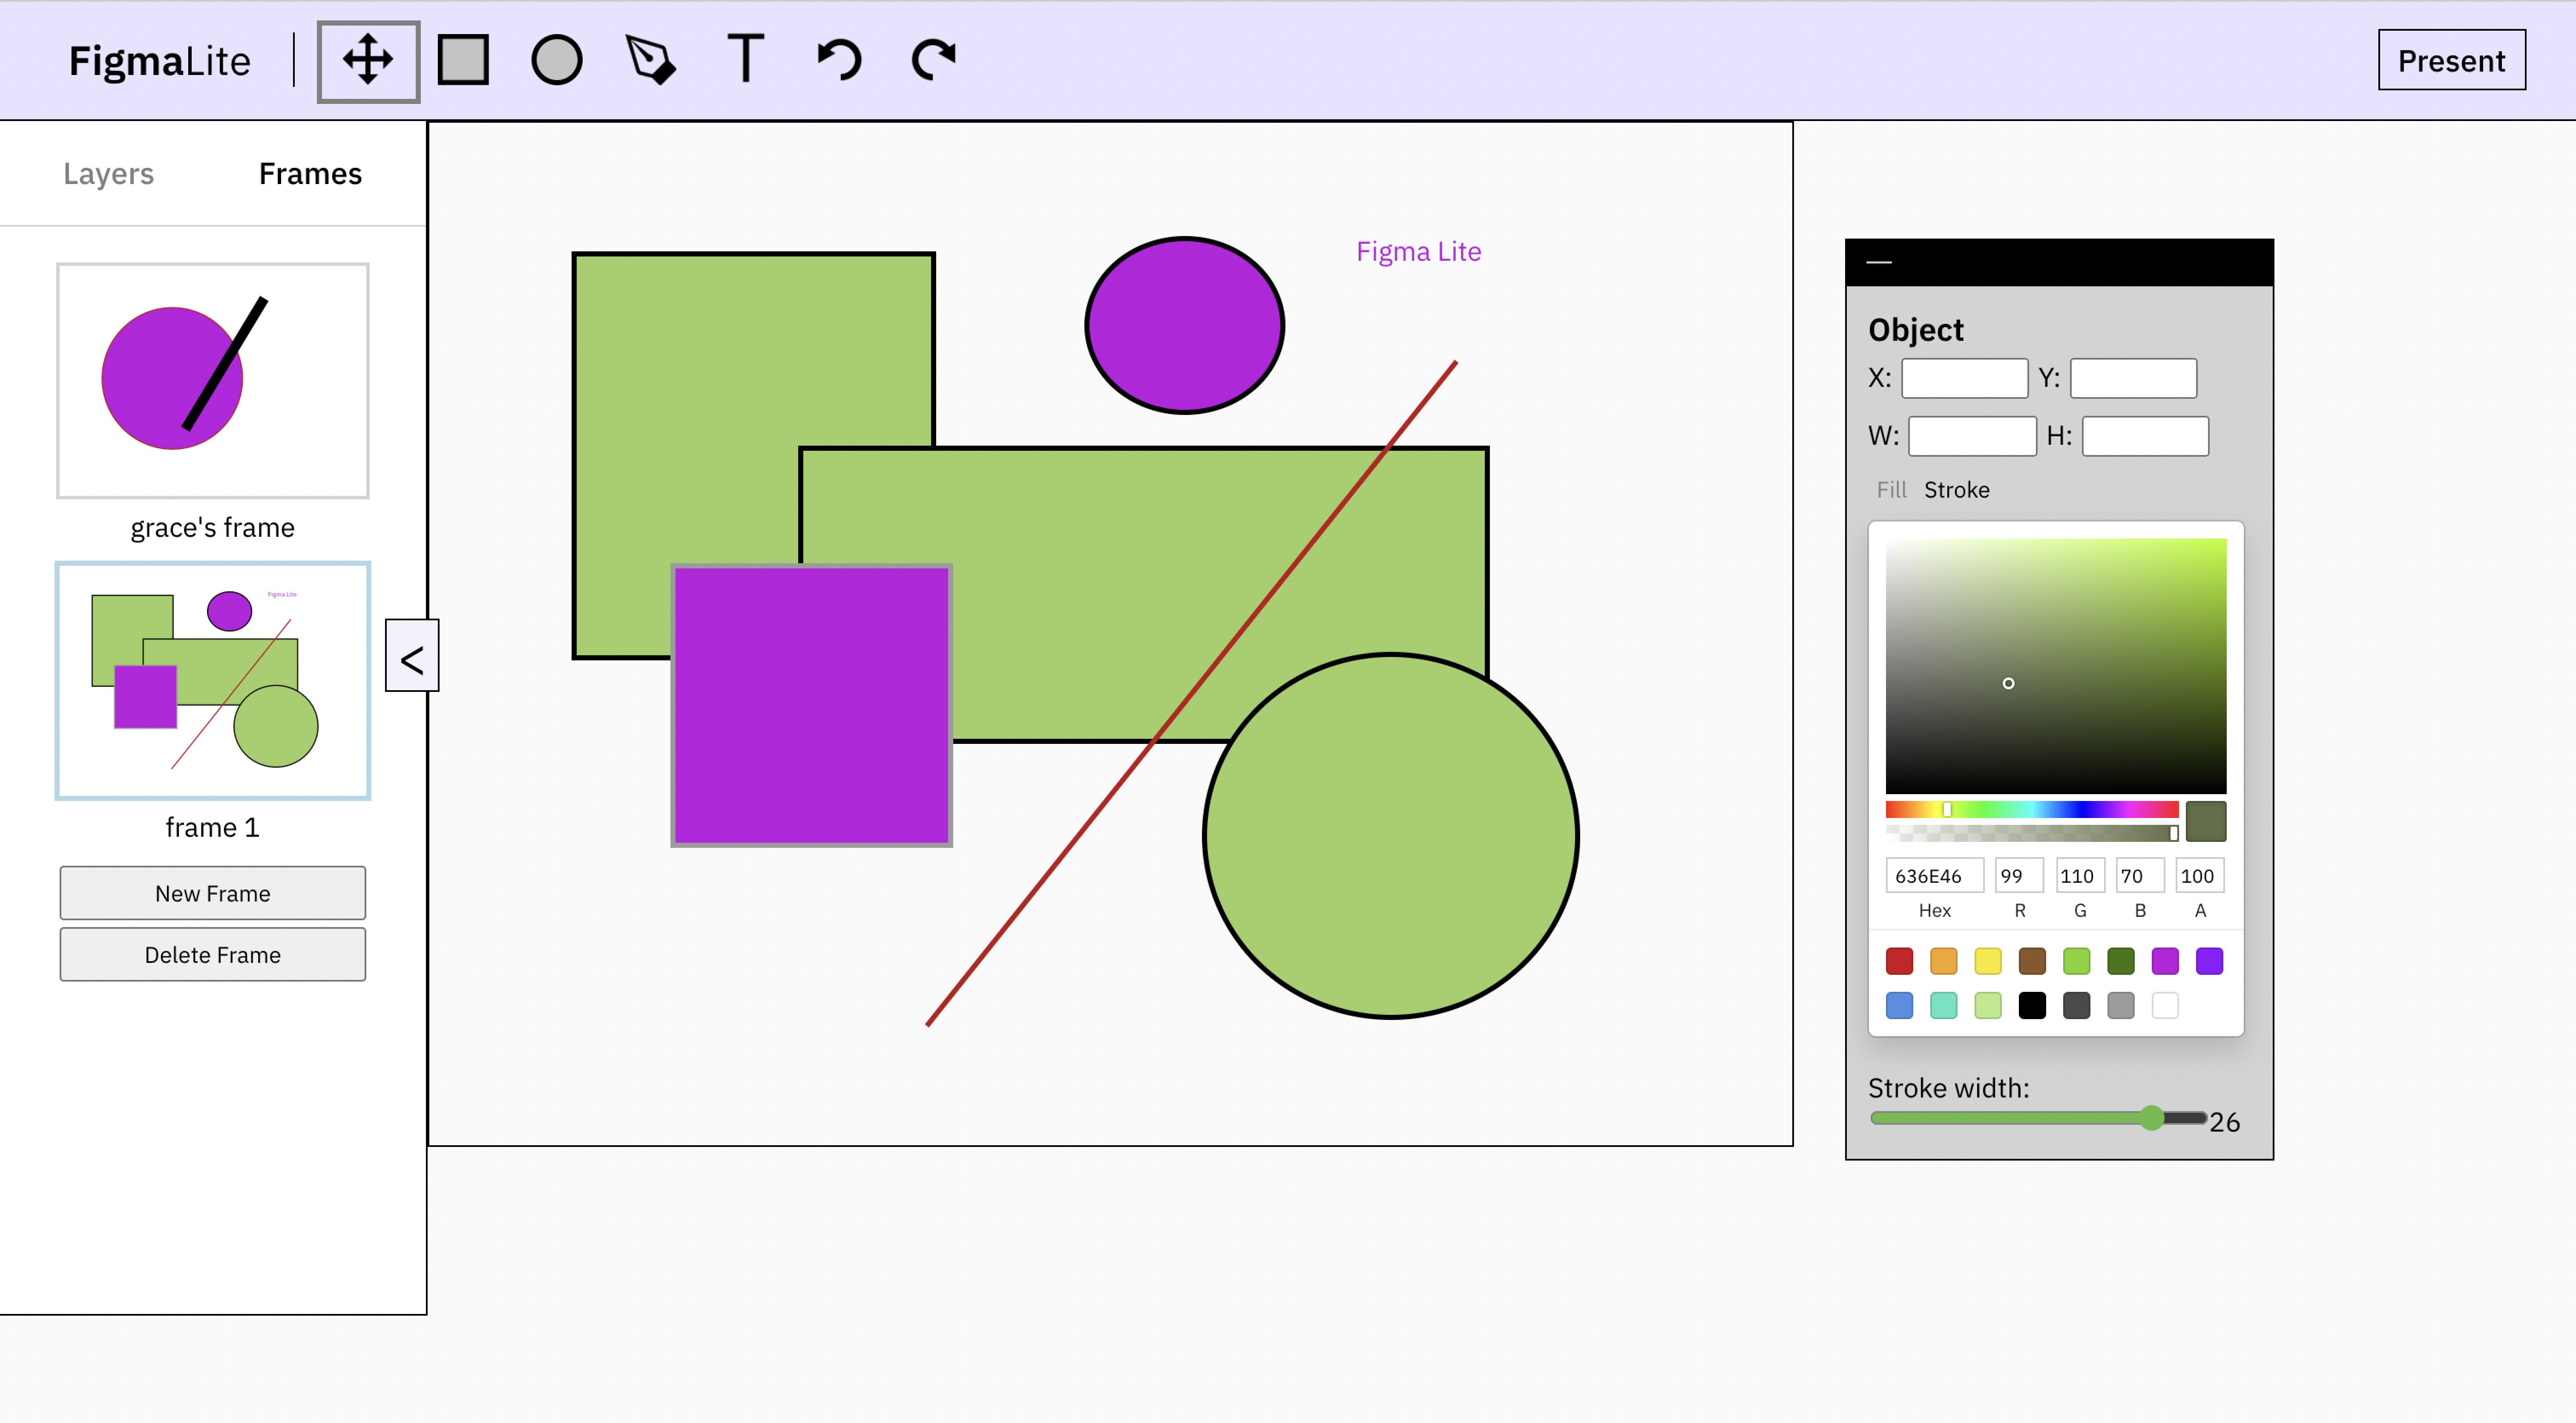Click the X position input field
This screenshot has width=2576, height=1423.
coord(1964,378)
